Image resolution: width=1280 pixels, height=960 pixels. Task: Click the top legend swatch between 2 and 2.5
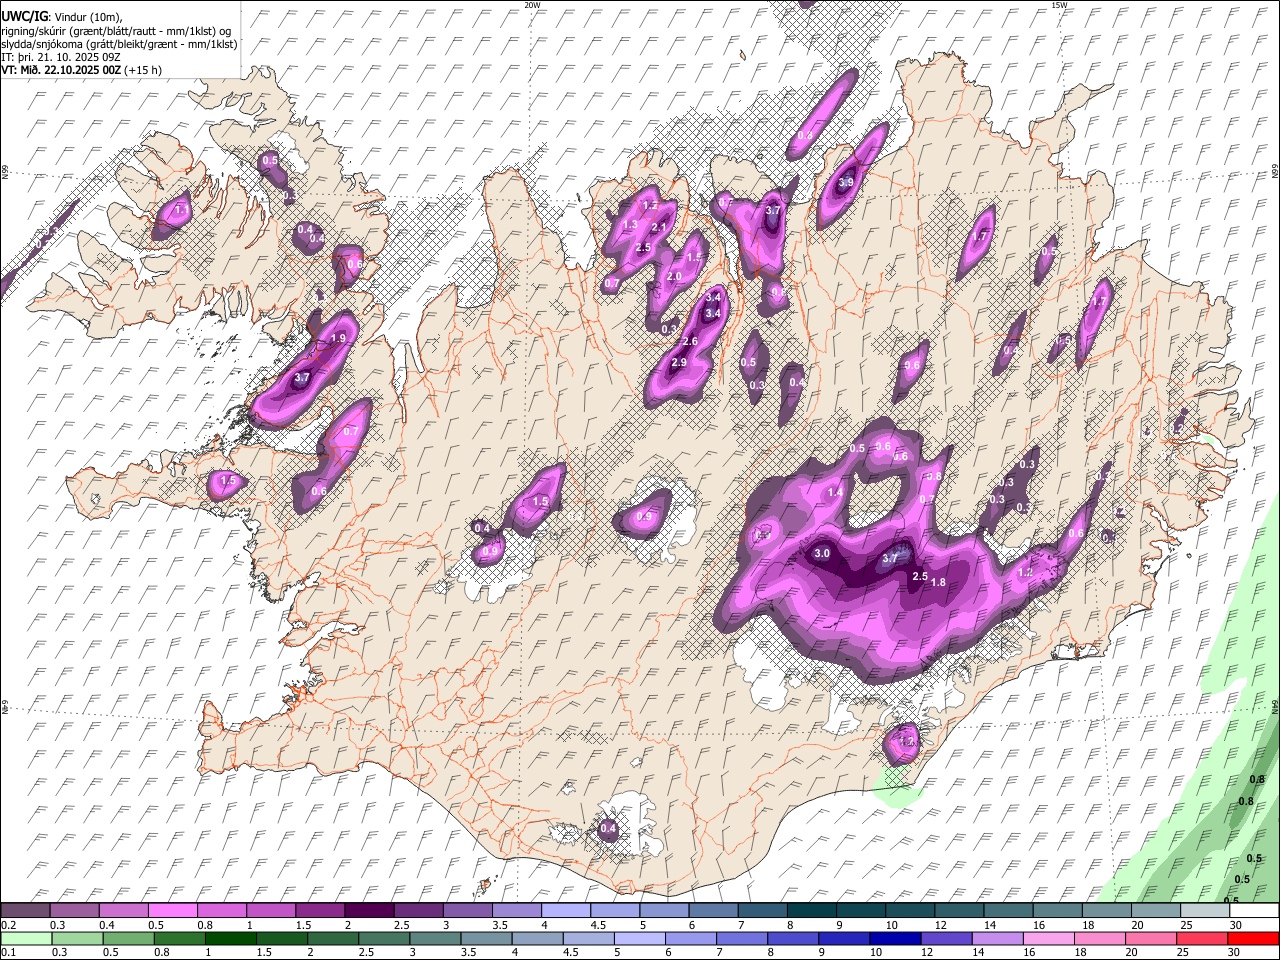coord(368,910)
